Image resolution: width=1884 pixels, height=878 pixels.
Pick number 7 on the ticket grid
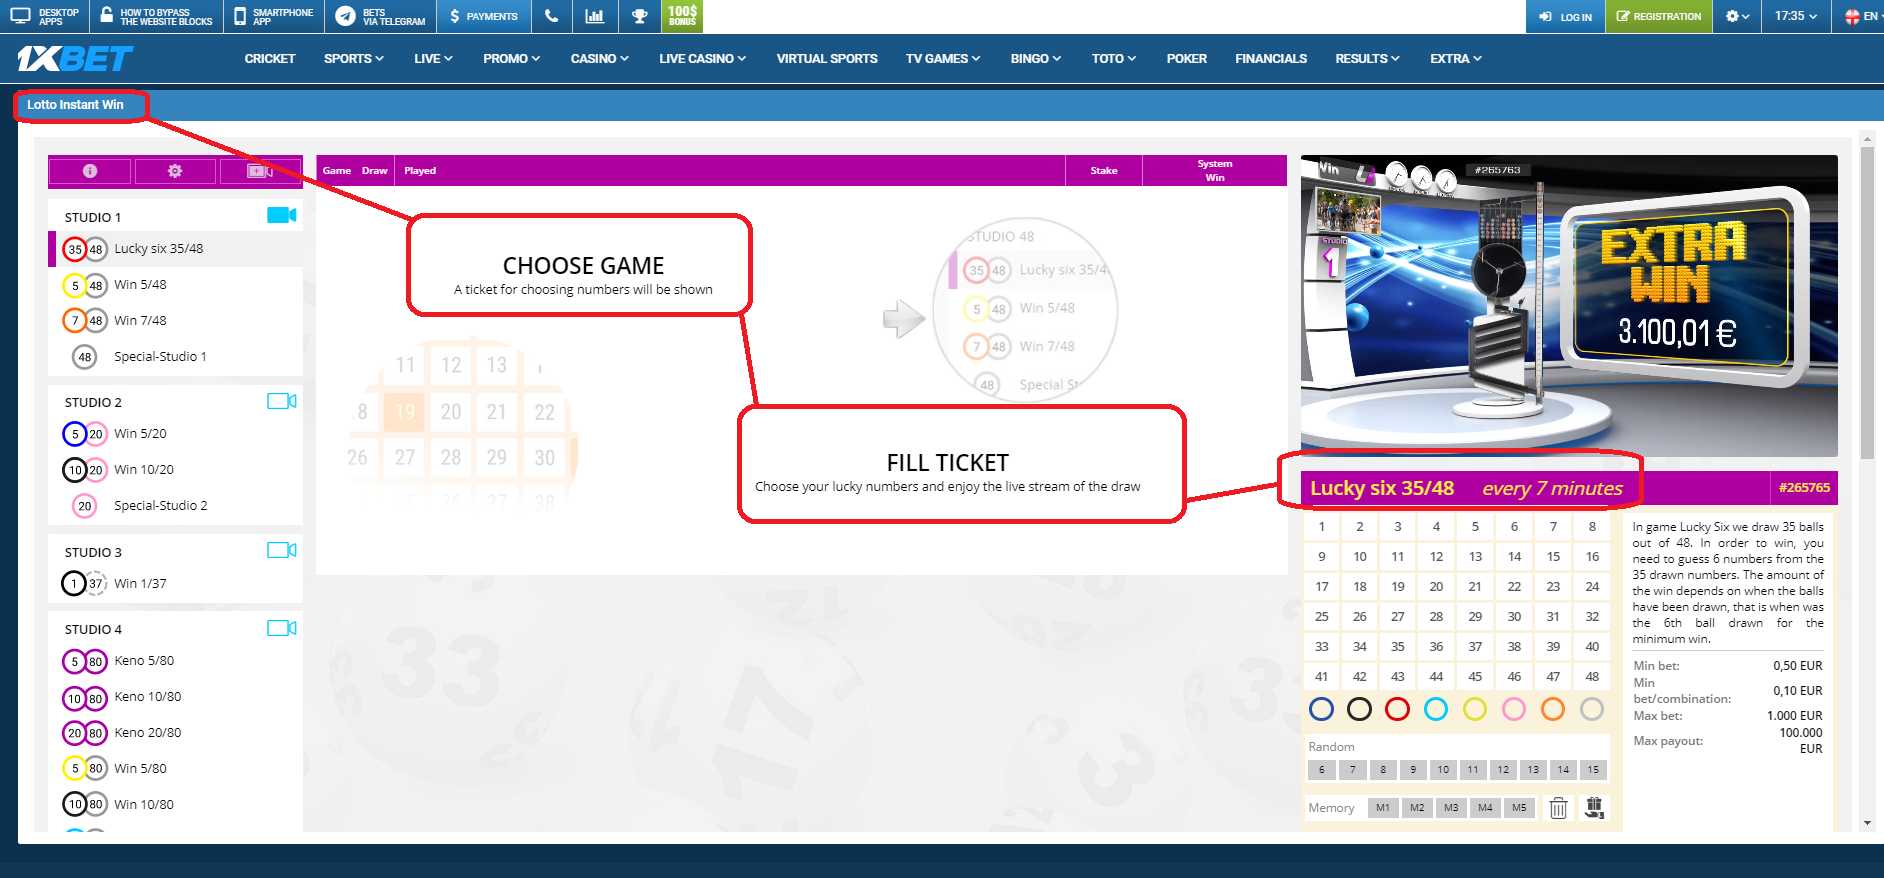point(1553,527)
